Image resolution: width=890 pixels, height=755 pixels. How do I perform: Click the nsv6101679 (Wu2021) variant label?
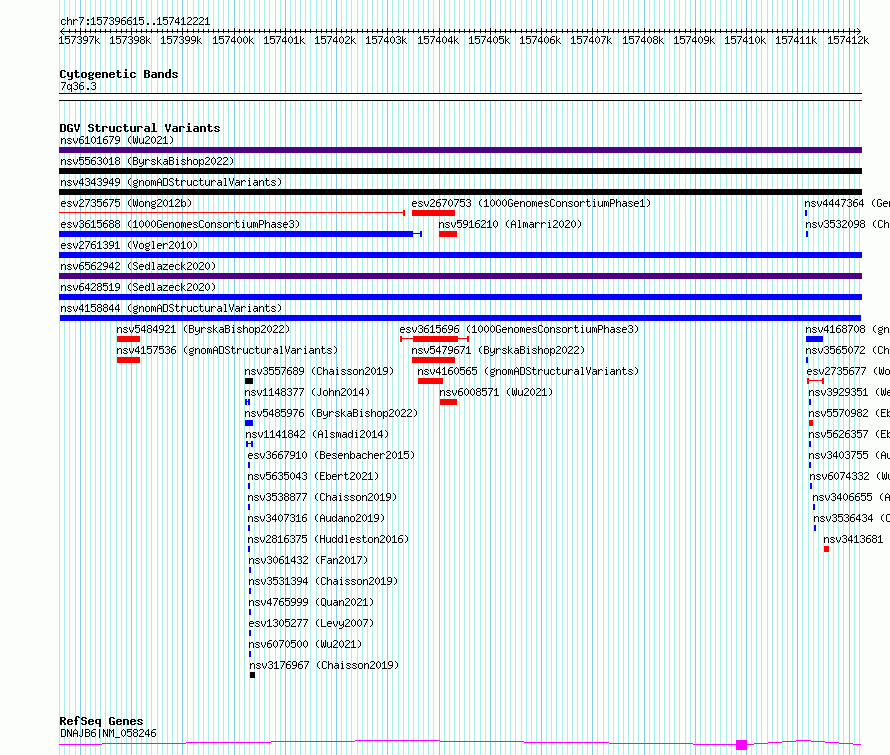tap(117, 140)
